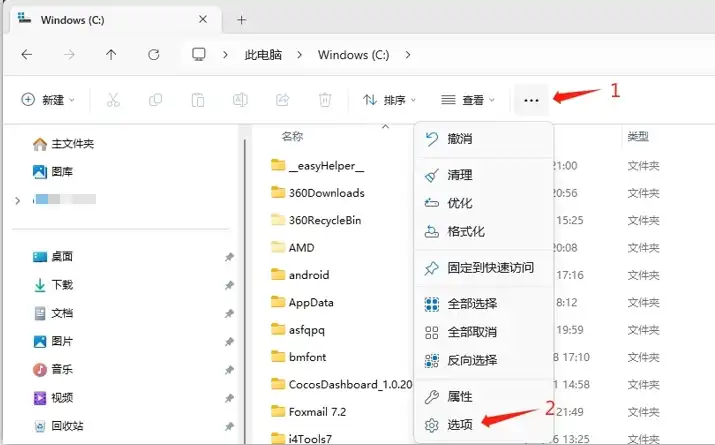Select the asfqpq folder
Image resolution: width=715 pixels, height=445 pixels.
point(297,330)
